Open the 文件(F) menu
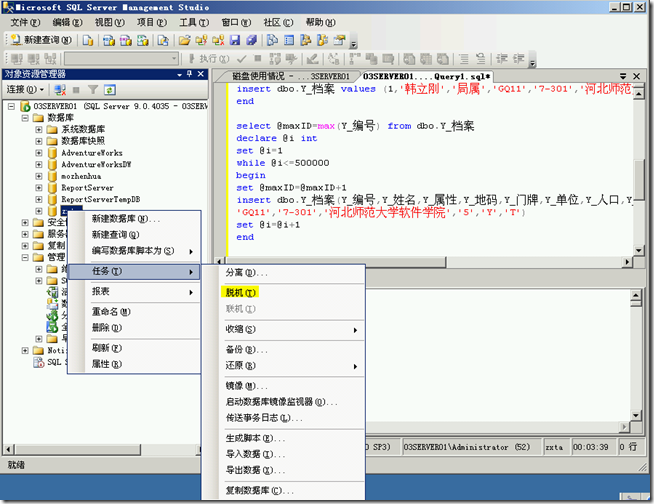 (25, 22)
